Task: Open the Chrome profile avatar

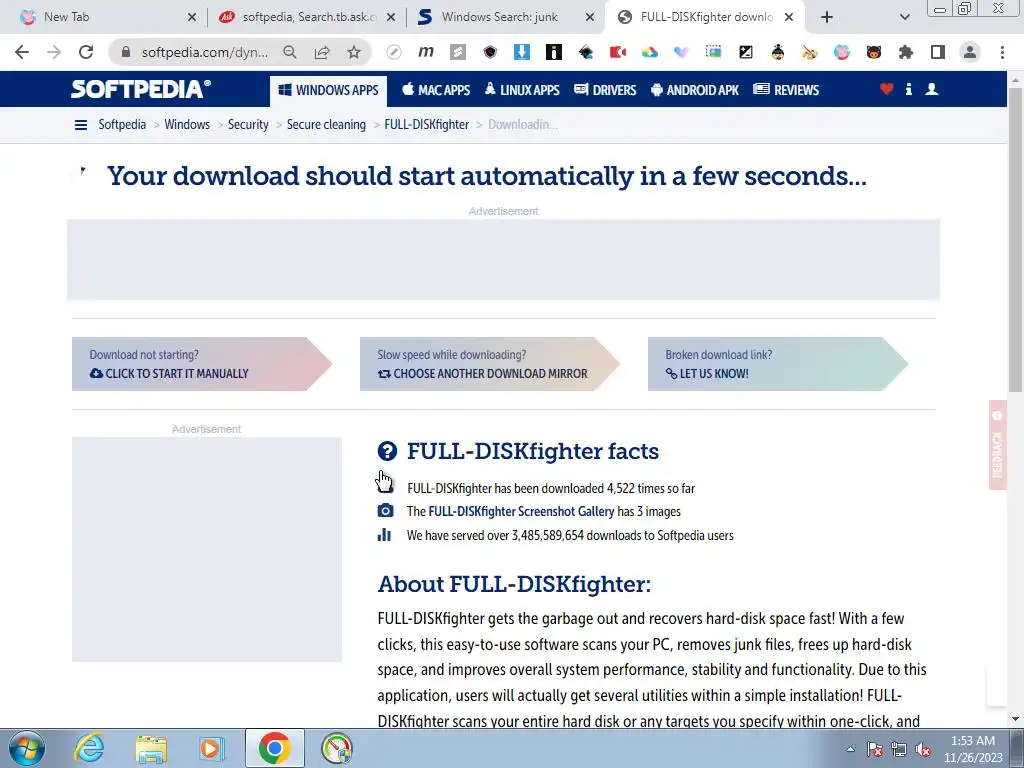Action: [970, 52]
